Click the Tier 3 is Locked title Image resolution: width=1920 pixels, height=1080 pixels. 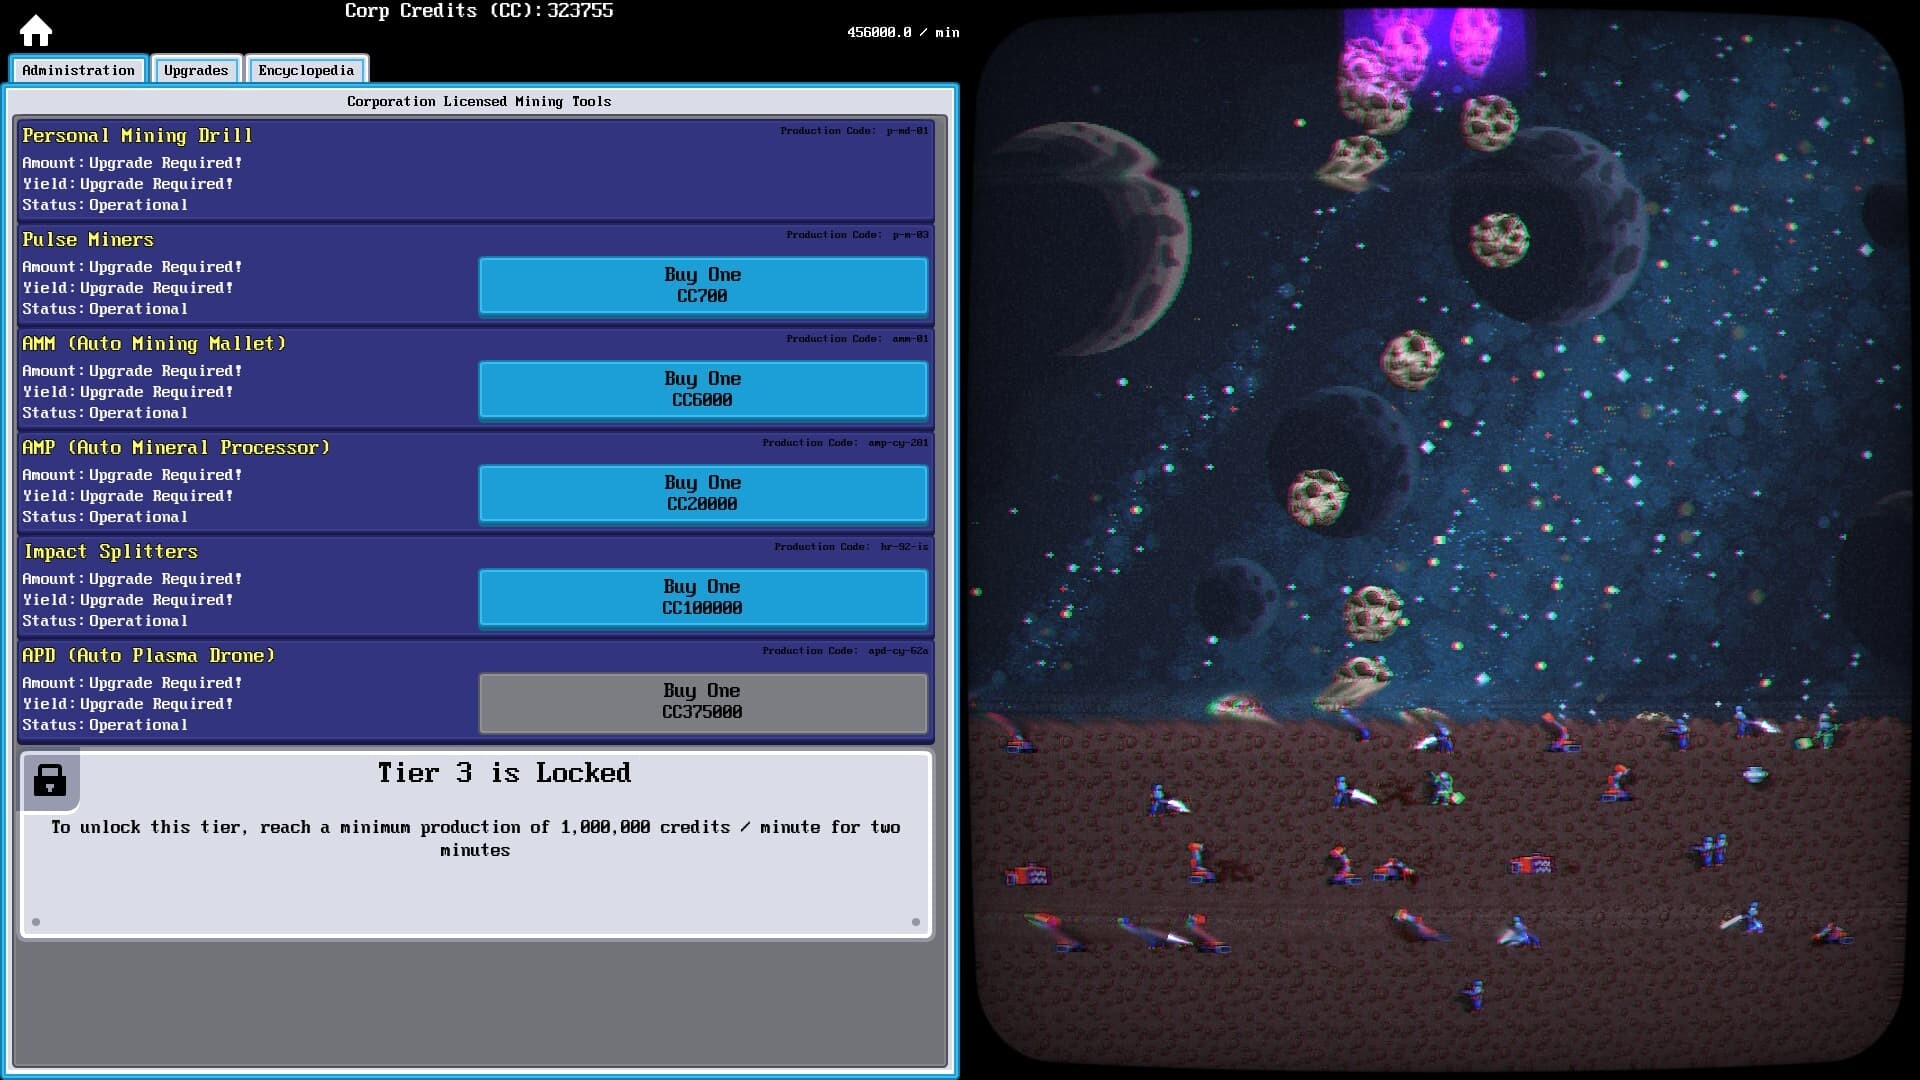click(x=504, y=773)
